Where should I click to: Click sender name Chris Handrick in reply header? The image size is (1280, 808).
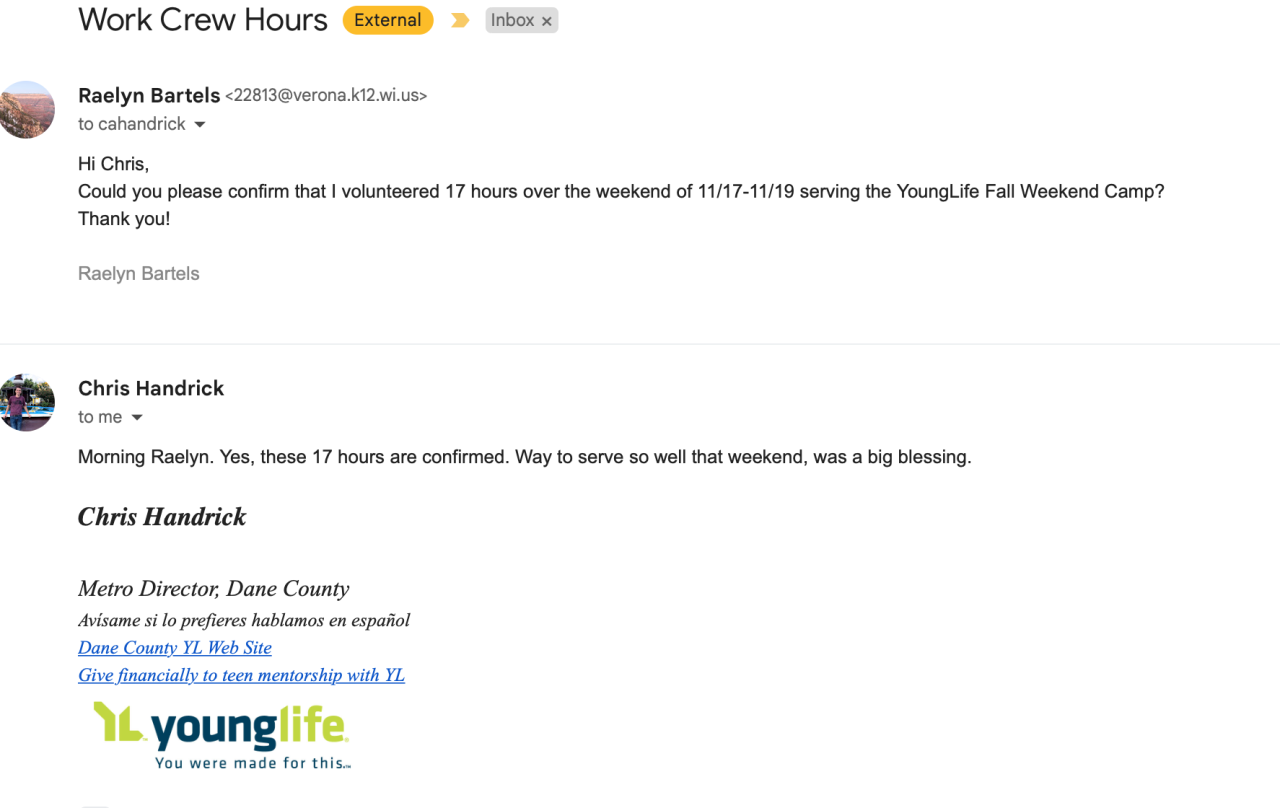pos(151,388)
